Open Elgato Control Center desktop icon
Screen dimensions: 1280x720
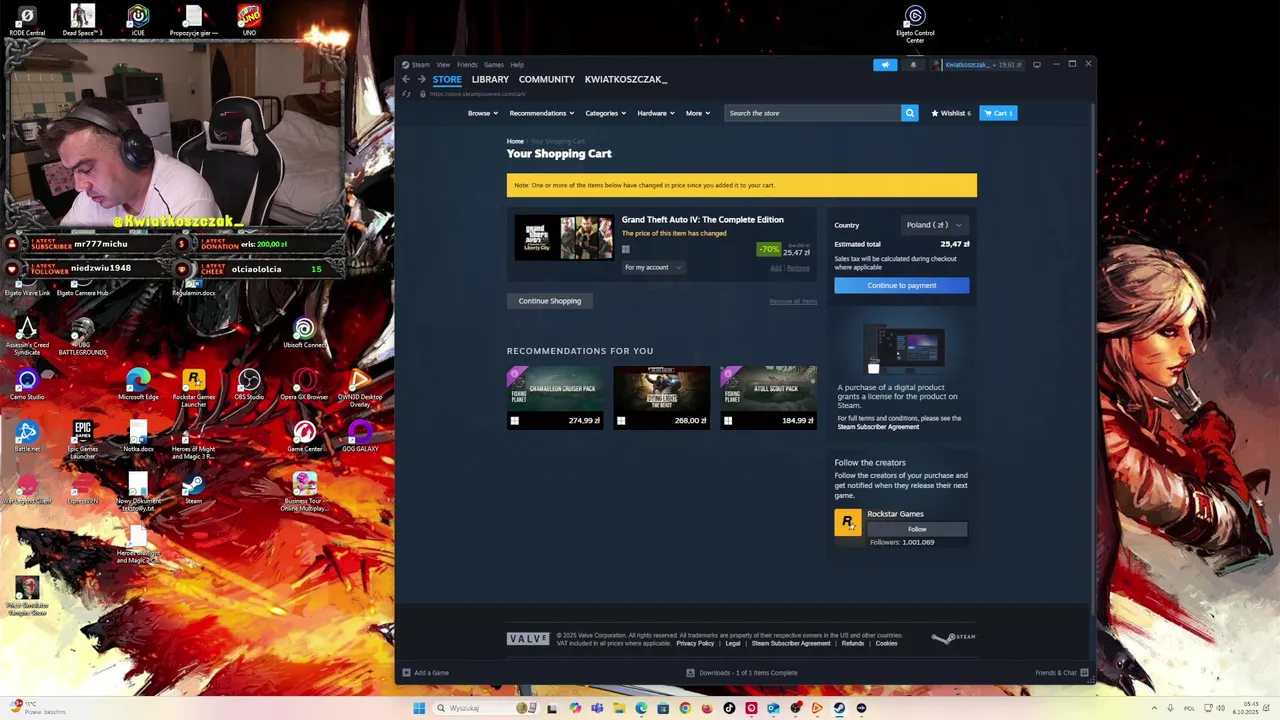point(915,24)
